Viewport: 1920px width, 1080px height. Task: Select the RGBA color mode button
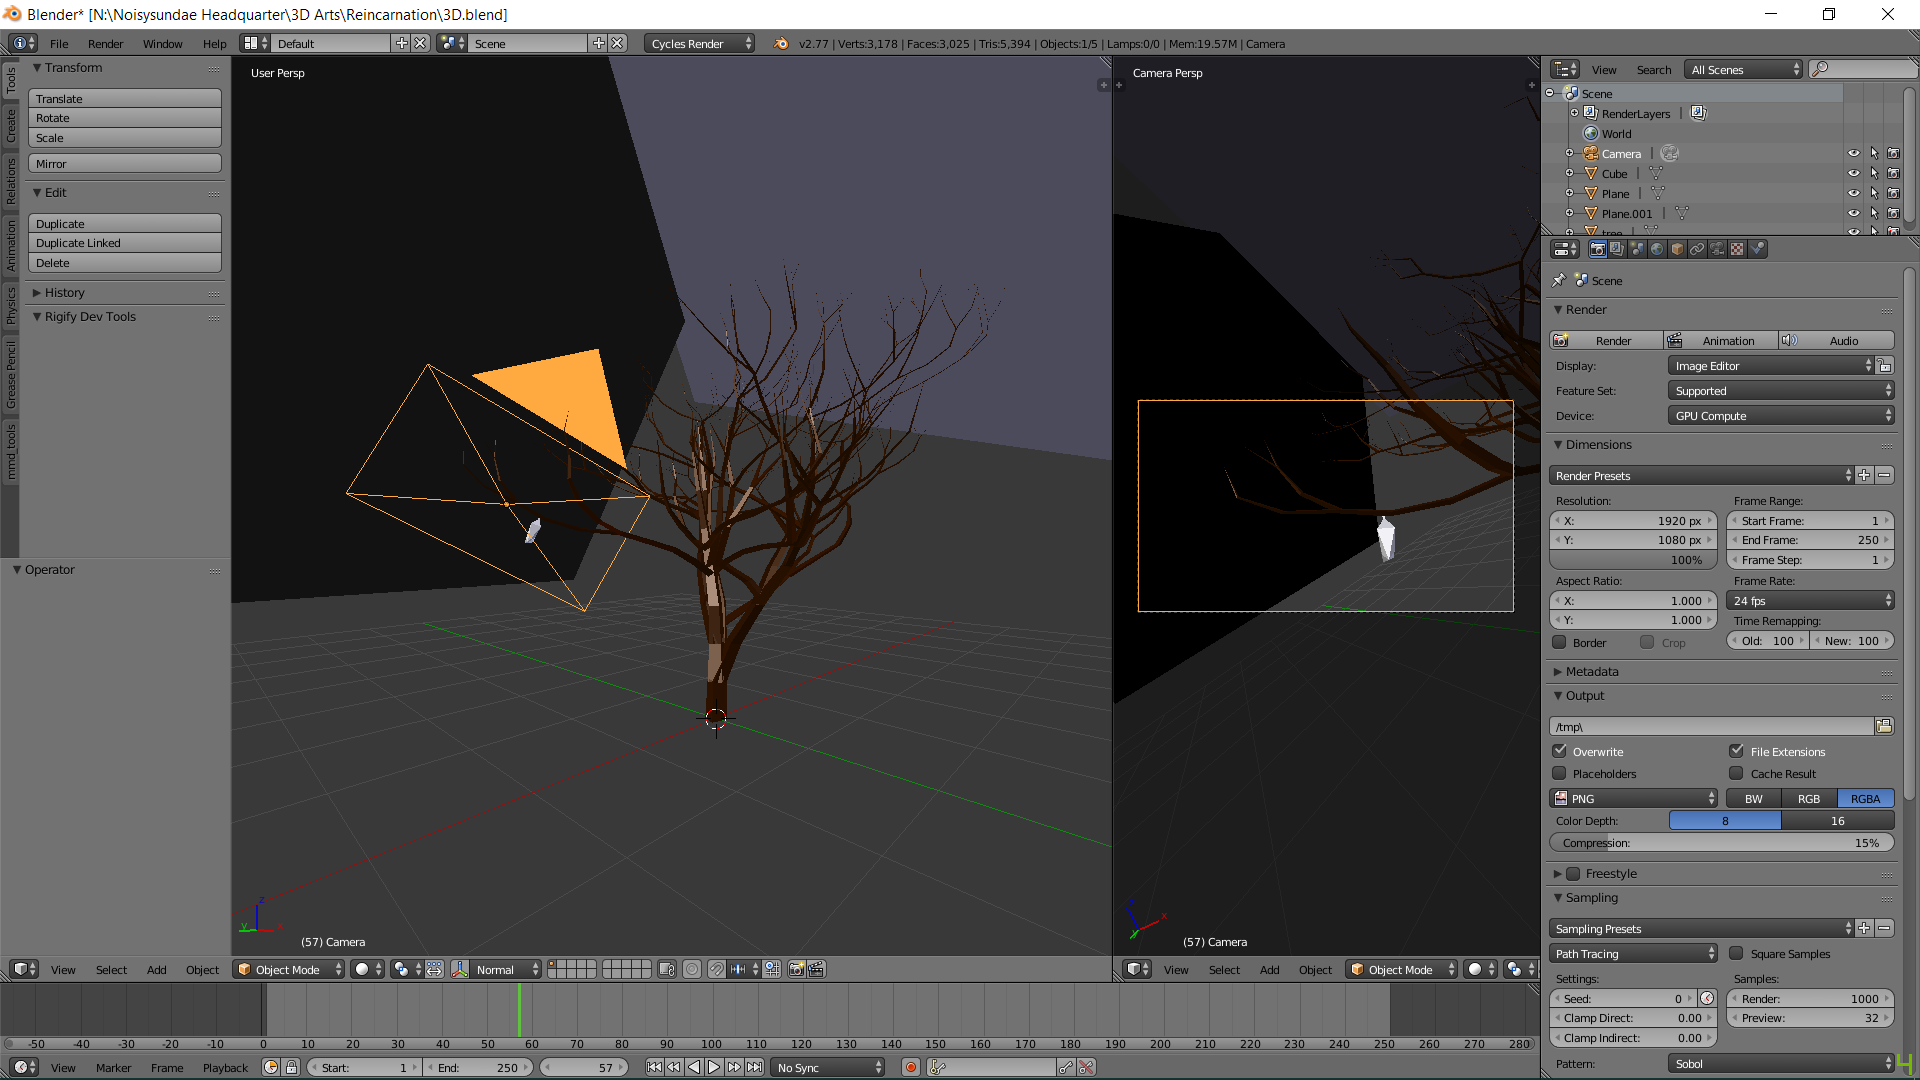1865,798
